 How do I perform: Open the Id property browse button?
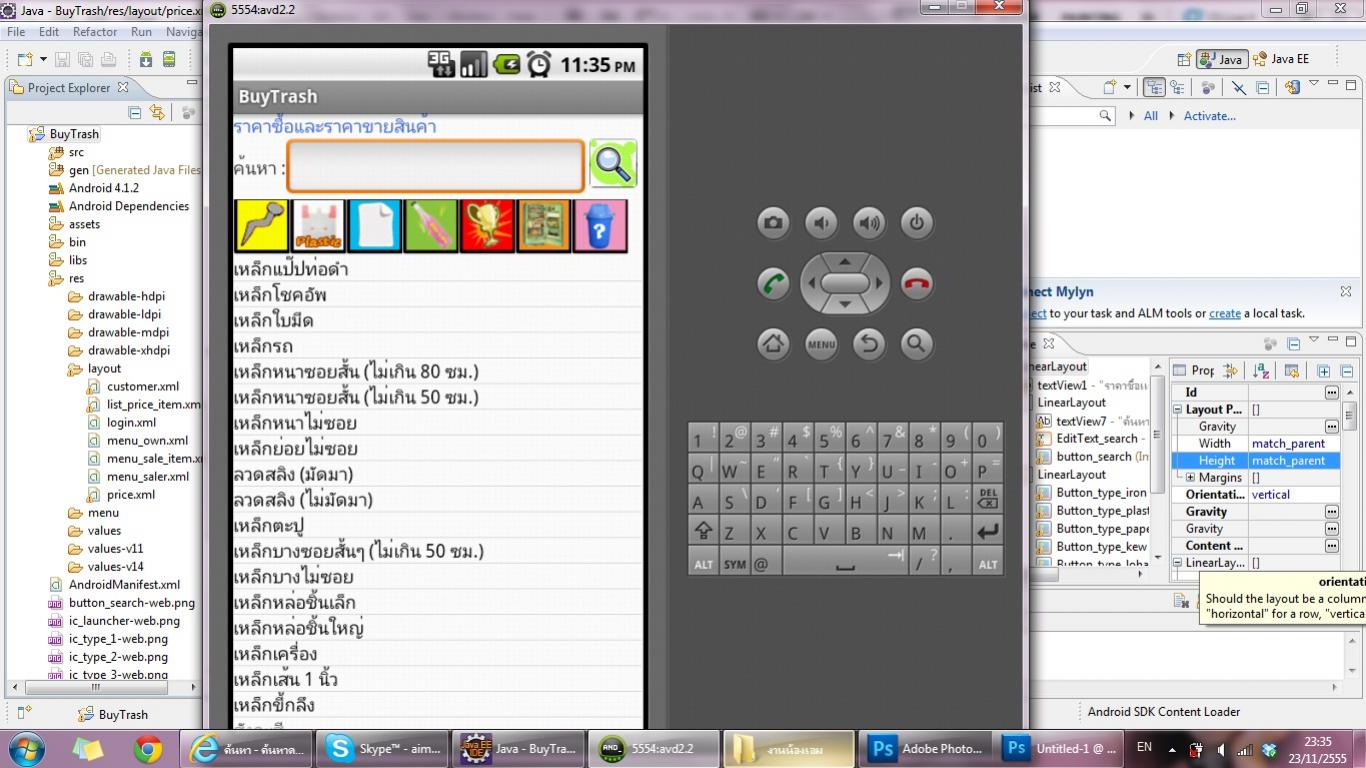point(1332,393)
